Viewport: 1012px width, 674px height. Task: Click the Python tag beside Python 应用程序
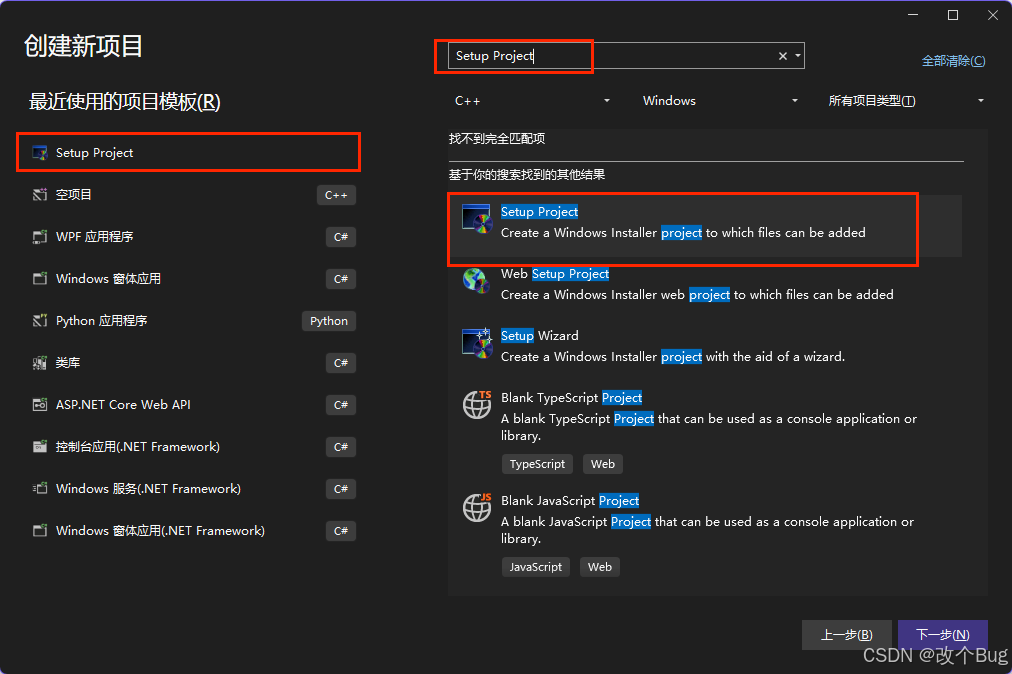pos(329,321)
